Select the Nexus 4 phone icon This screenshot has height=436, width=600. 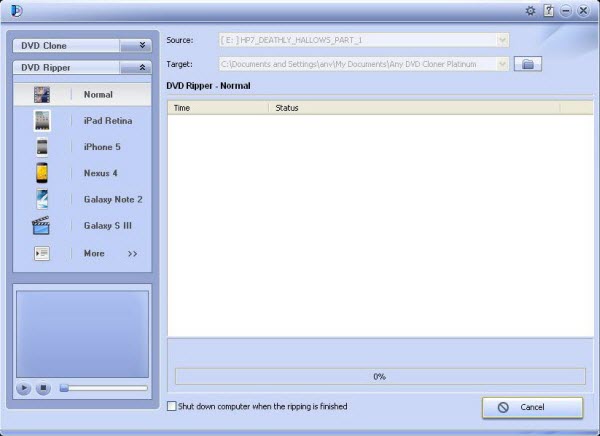[42, 173]
